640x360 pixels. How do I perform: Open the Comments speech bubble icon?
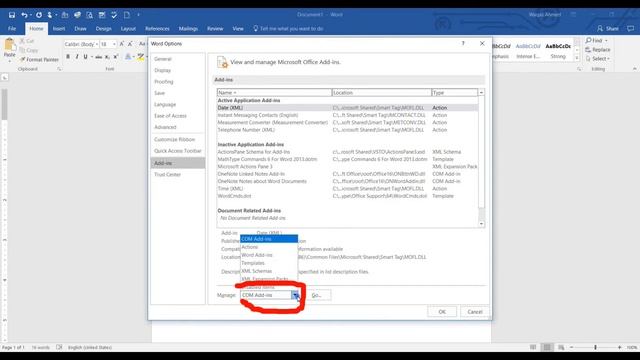pyautogui.click(x=631, y=29)
